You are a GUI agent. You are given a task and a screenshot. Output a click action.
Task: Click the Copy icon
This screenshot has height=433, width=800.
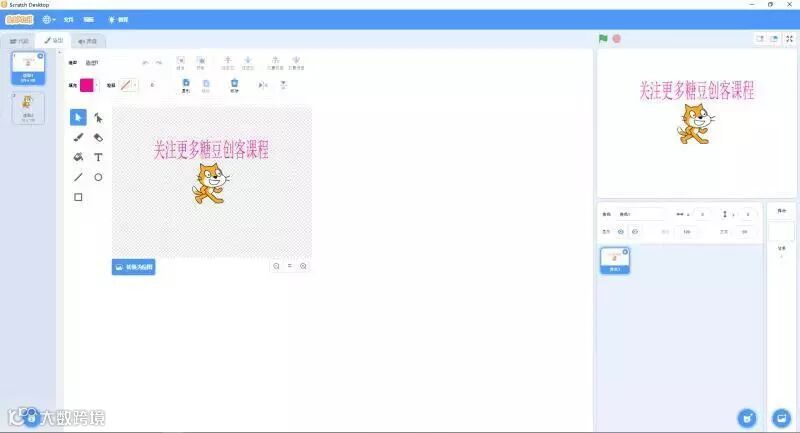click(186, 85)
